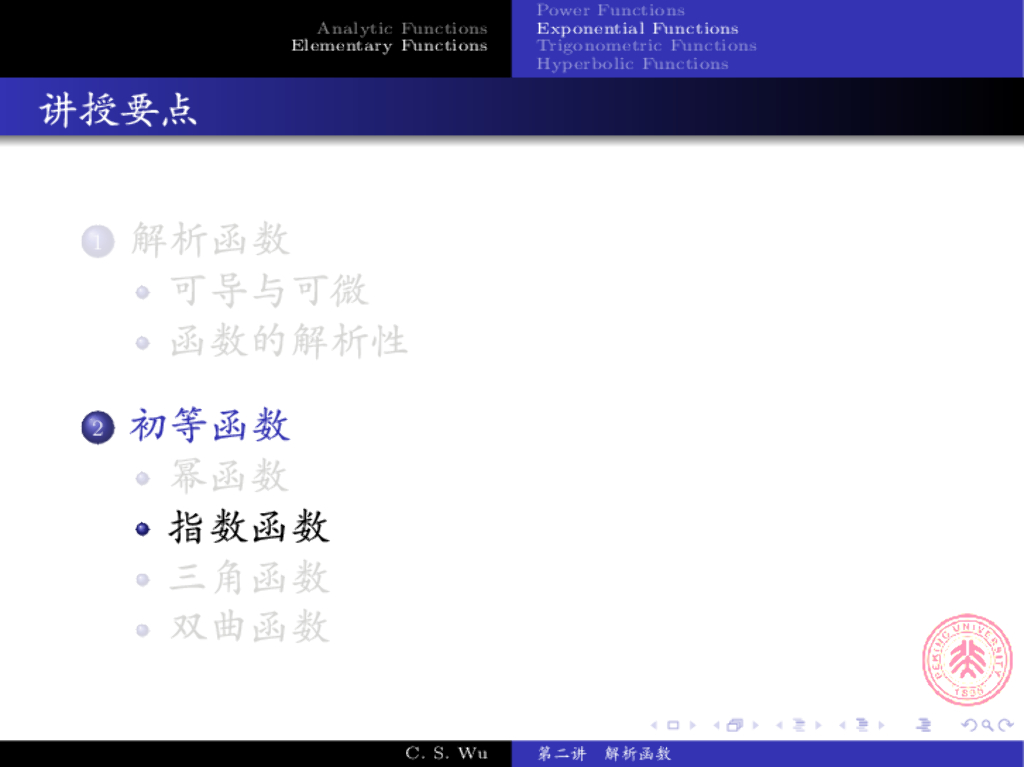
Task: Click the magnifier search icon
Action: (987, 725)
